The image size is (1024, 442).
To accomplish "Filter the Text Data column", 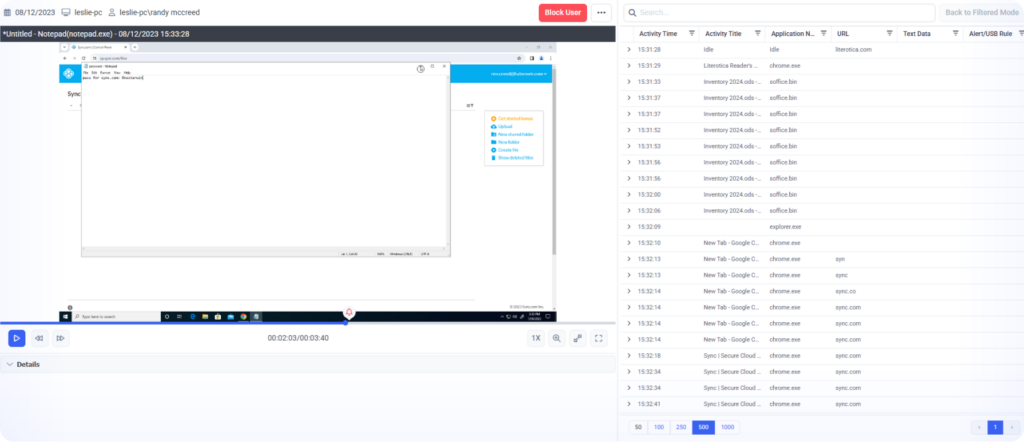I will 954,33.
